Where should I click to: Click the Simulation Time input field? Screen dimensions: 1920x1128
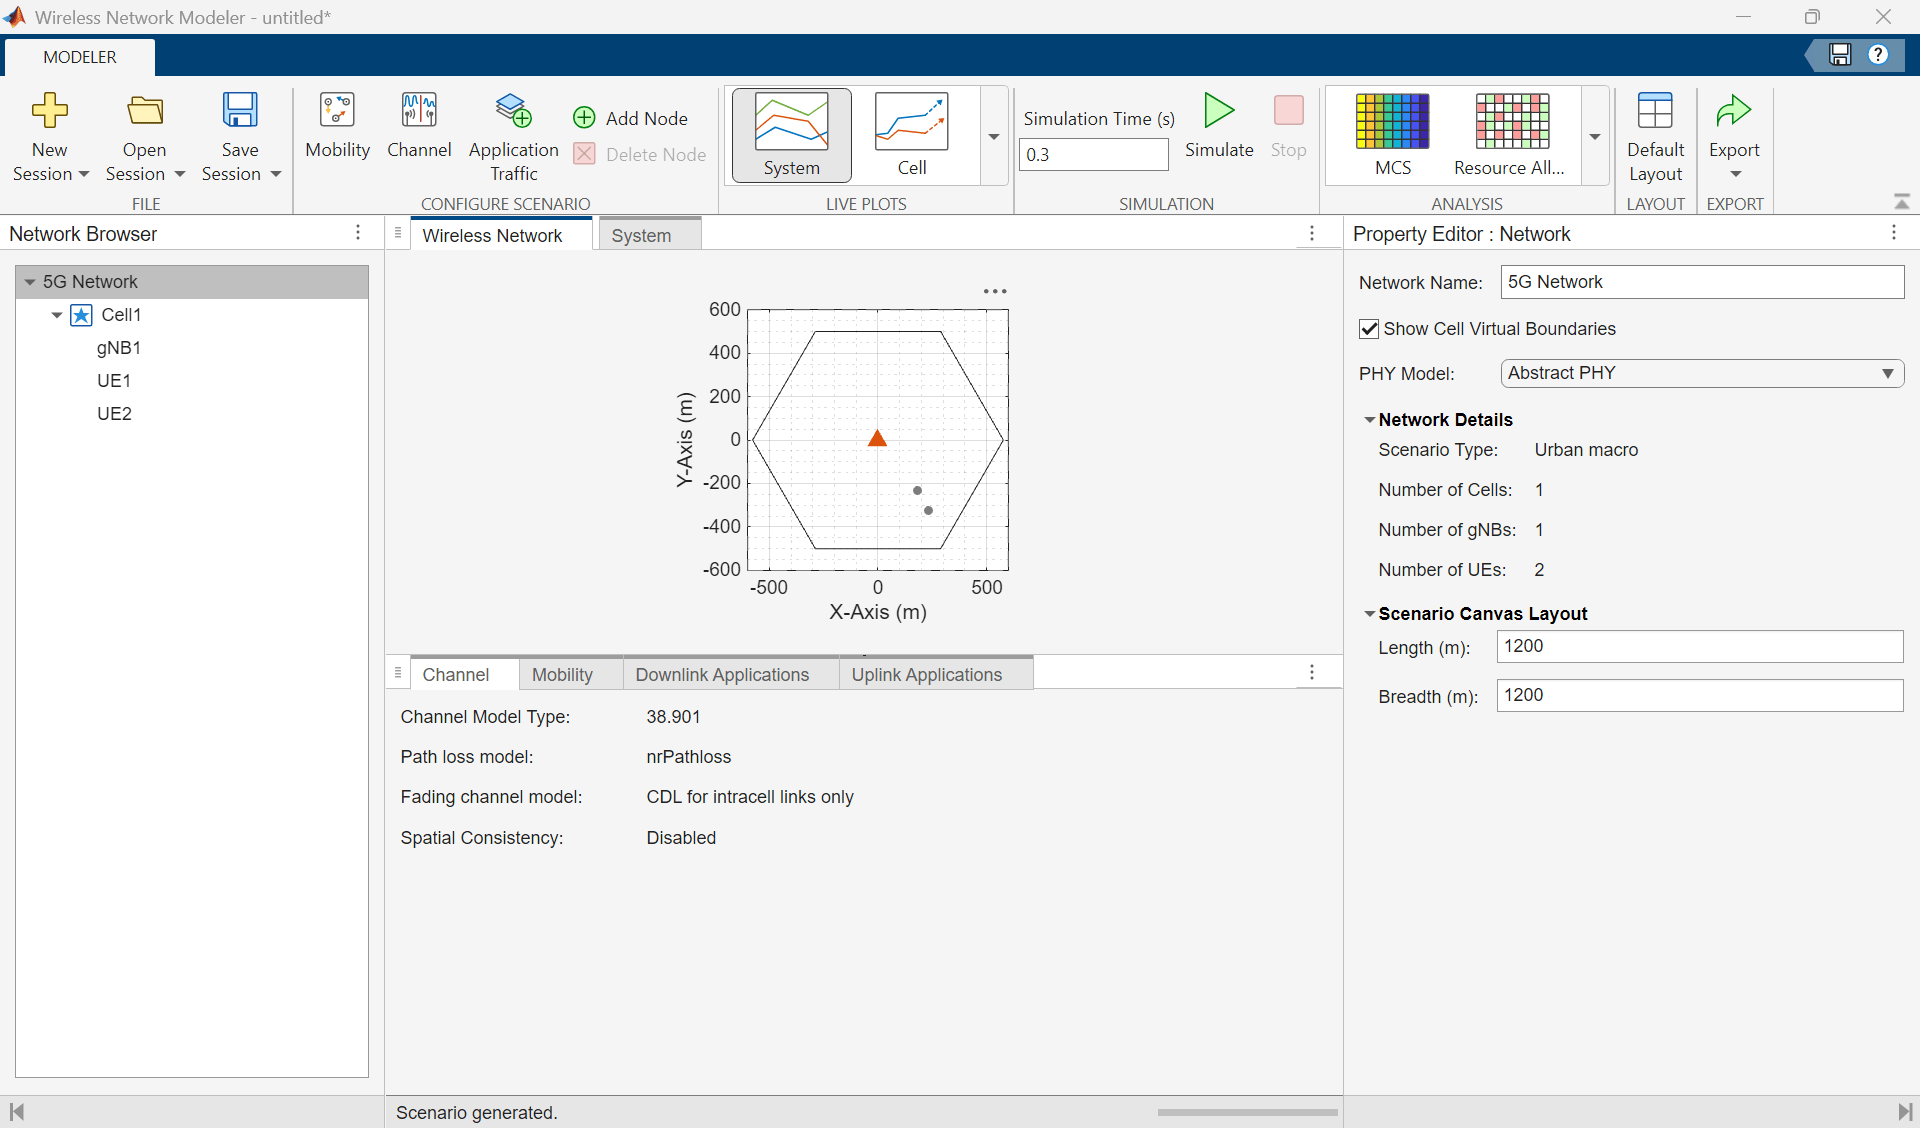[x=1093, y=155]
